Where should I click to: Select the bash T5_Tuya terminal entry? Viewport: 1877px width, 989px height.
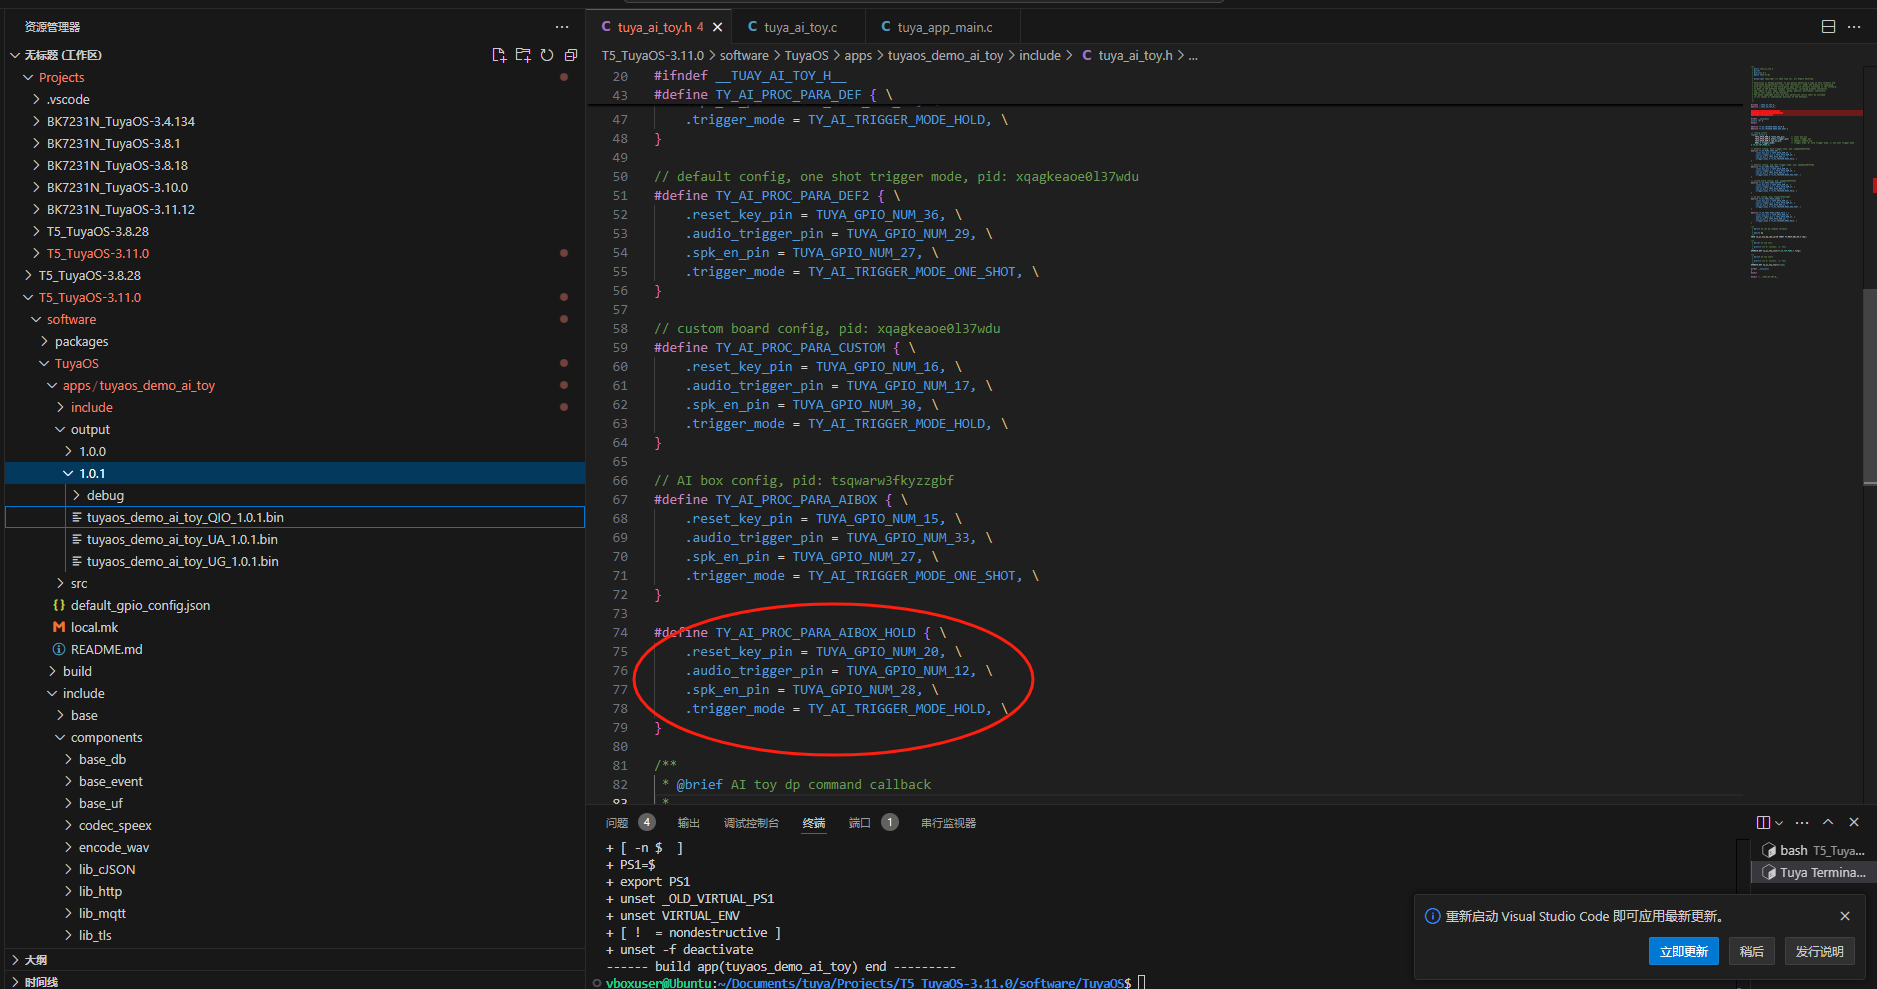tap(1813, 850)
